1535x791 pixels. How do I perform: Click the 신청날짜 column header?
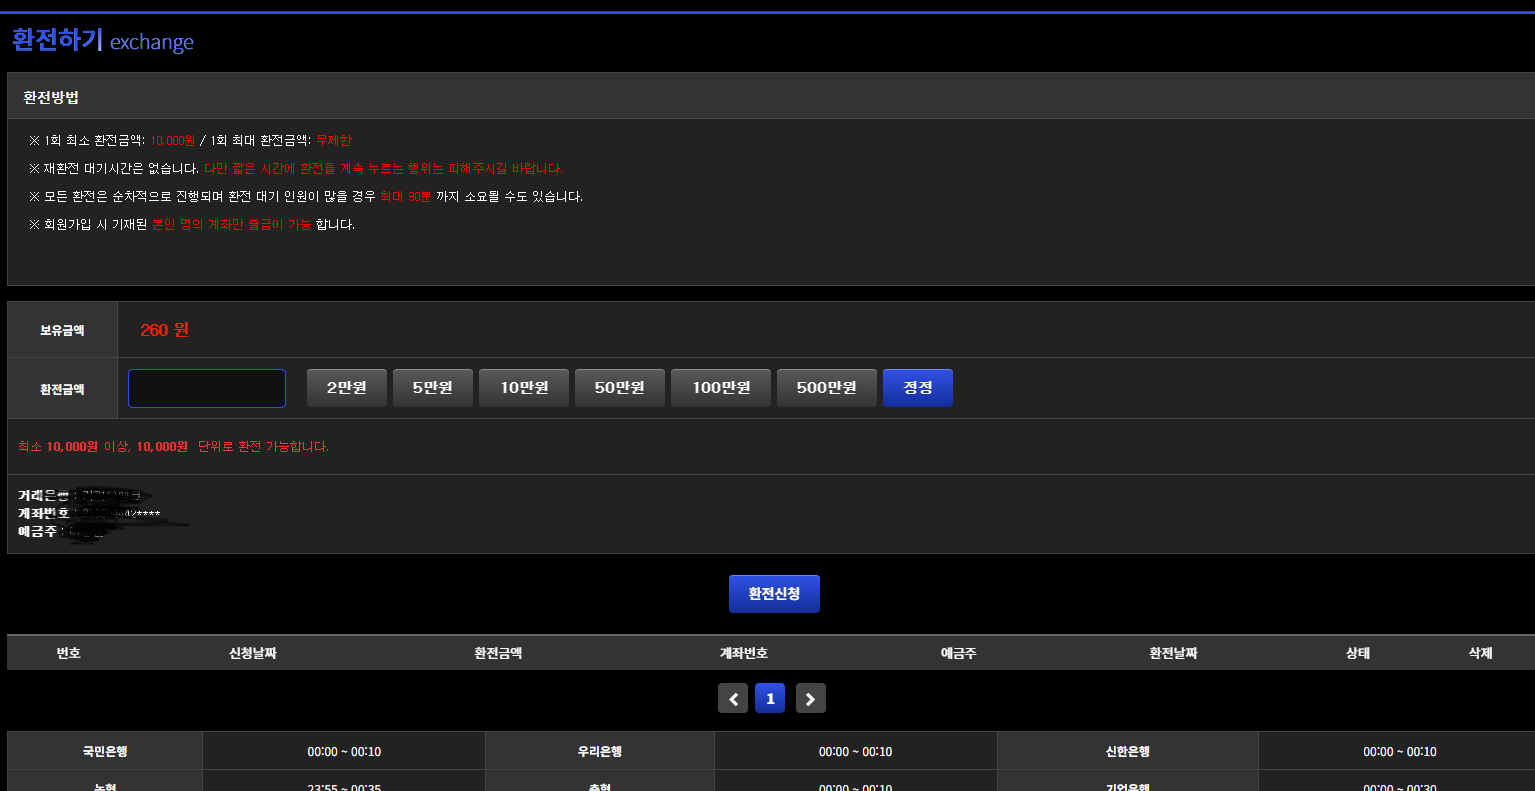pyautogui.click(x=252, y=653)
